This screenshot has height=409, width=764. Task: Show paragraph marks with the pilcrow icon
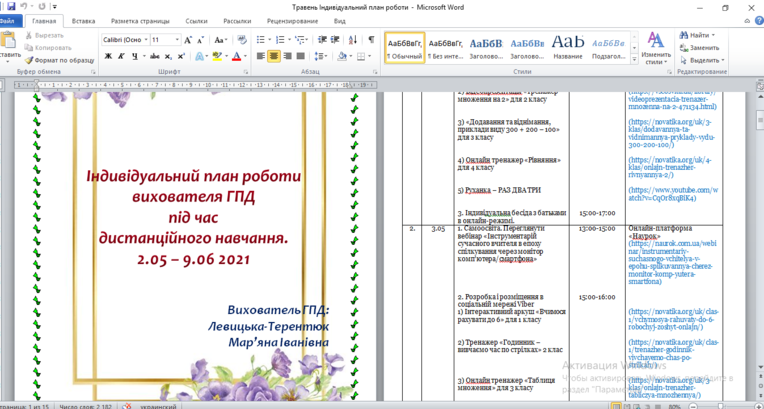(371, 39)
